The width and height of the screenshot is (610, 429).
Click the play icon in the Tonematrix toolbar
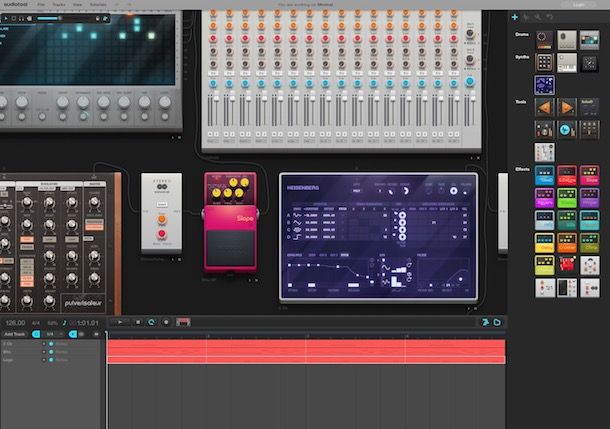(x=6, y=18)
